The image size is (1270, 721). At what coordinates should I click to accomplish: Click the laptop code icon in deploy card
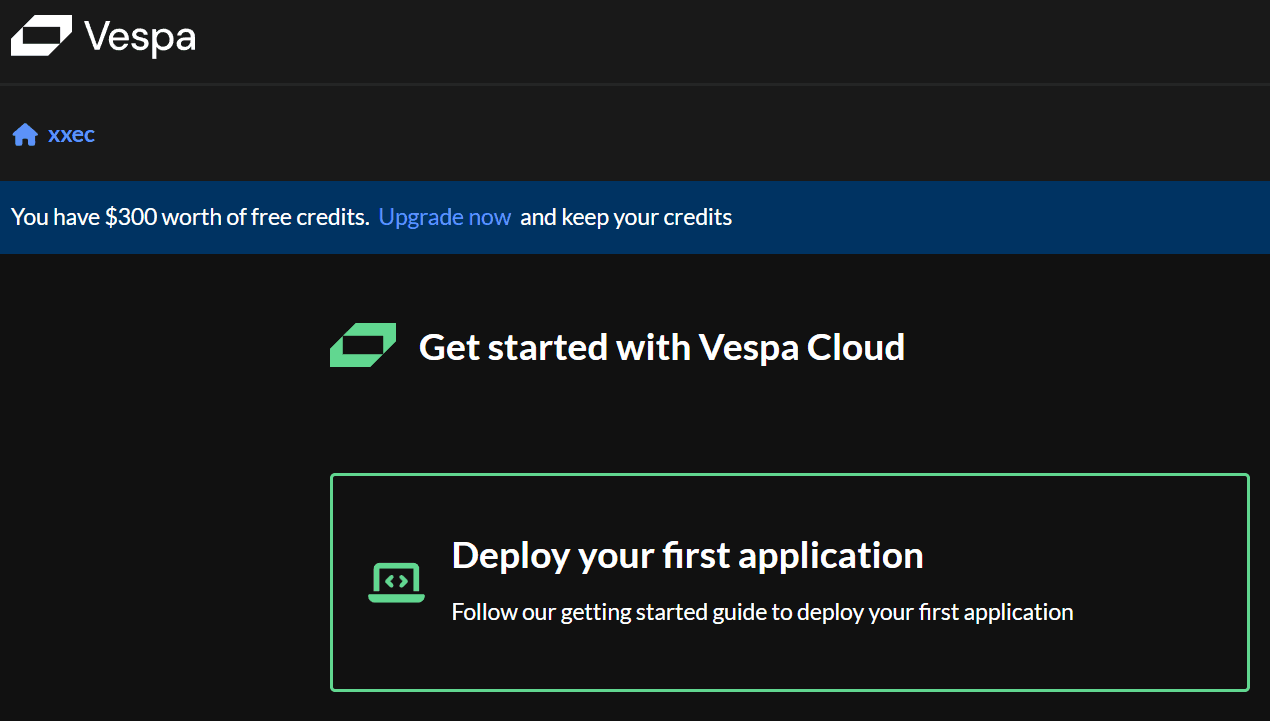pos(396,582)
